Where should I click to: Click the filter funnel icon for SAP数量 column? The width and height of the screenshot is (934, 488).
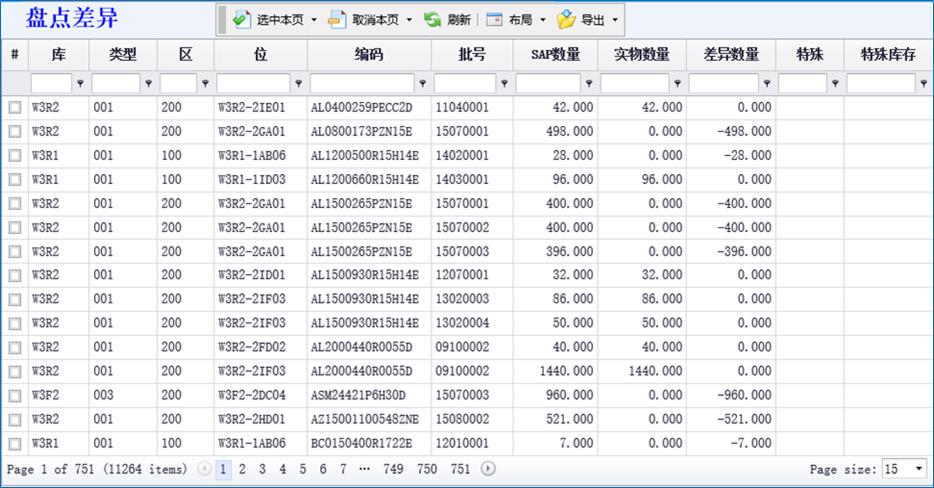pyautogui.click(x=590, y=84)
